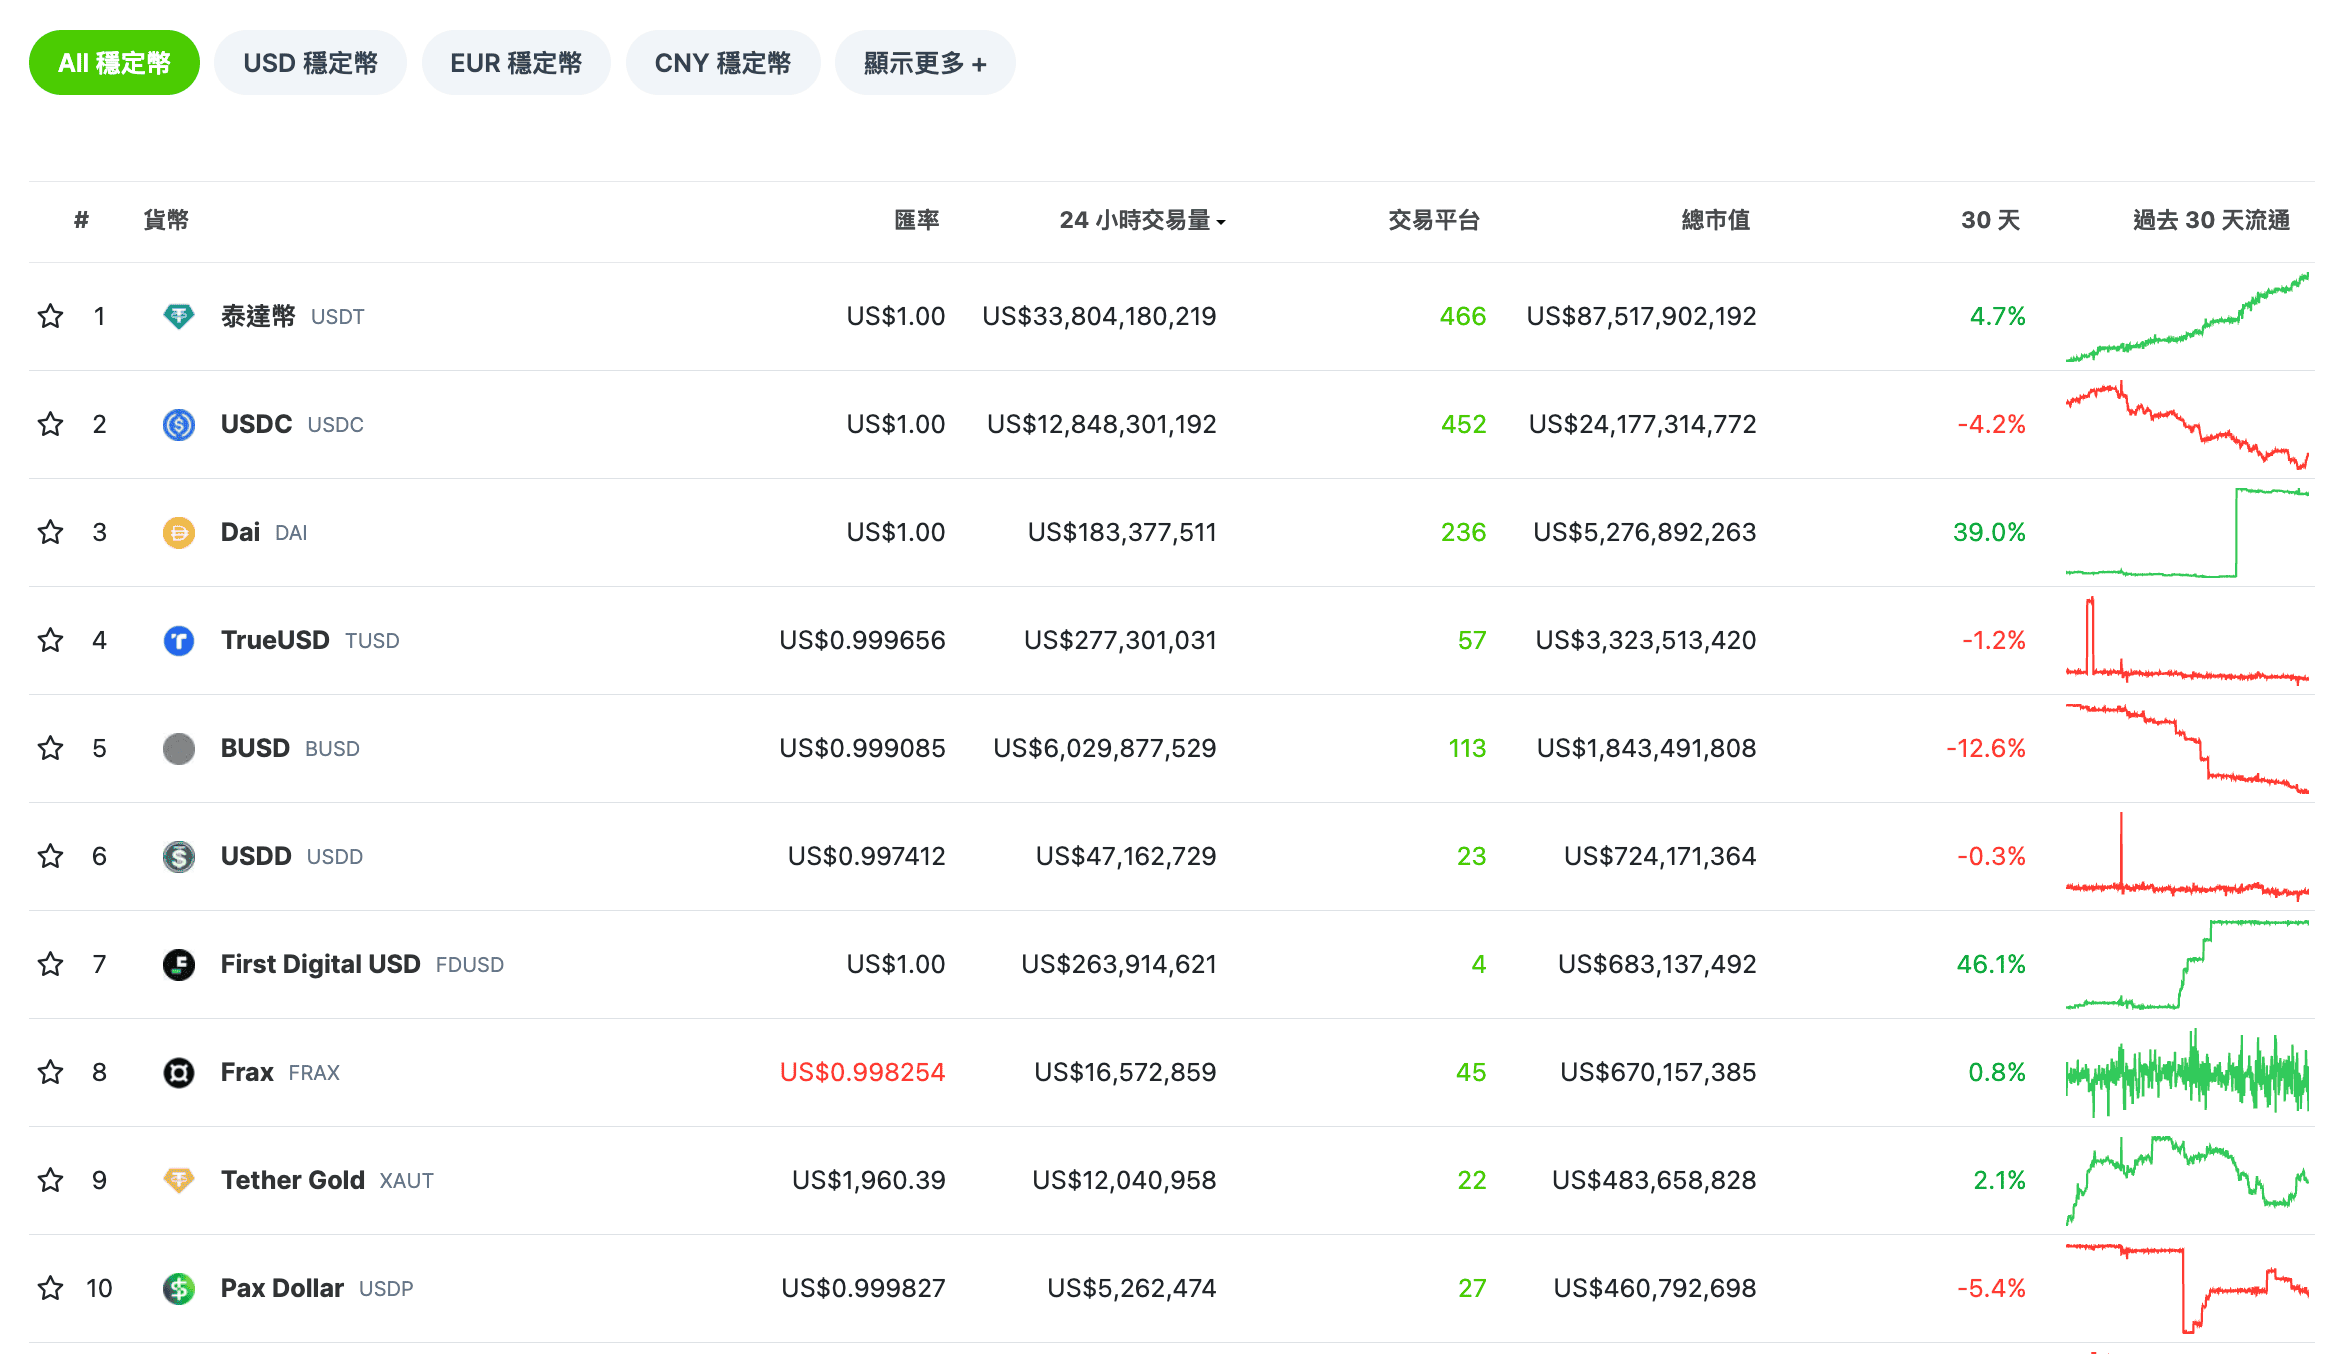This screenshot has width=2344, height=1354.
Task: Star the USDD row
Action: 50,856
